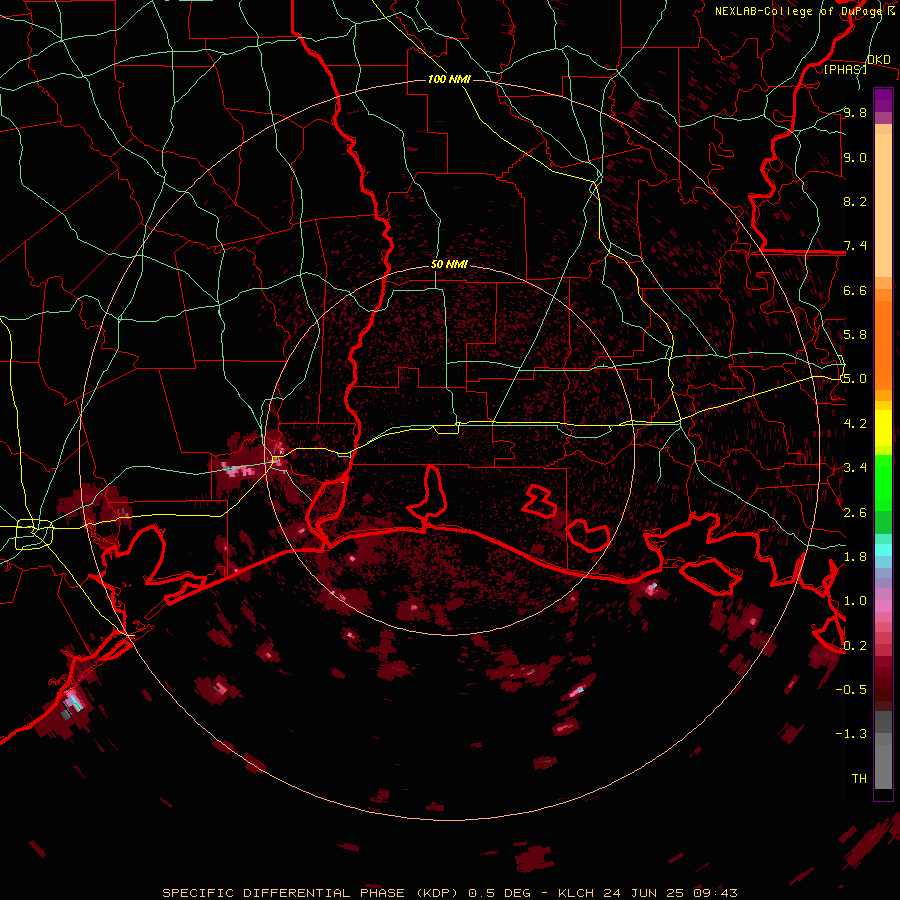Click the 2.6 value on the color scale
900x900 pixels.
click(x=855, y=513)
